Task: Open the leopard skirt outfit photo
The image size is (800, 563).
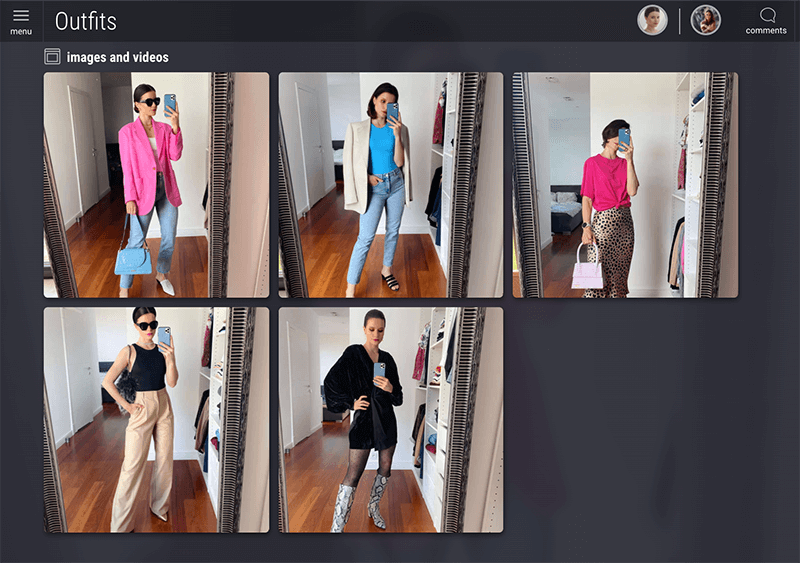Action: [x=626, y=185]
